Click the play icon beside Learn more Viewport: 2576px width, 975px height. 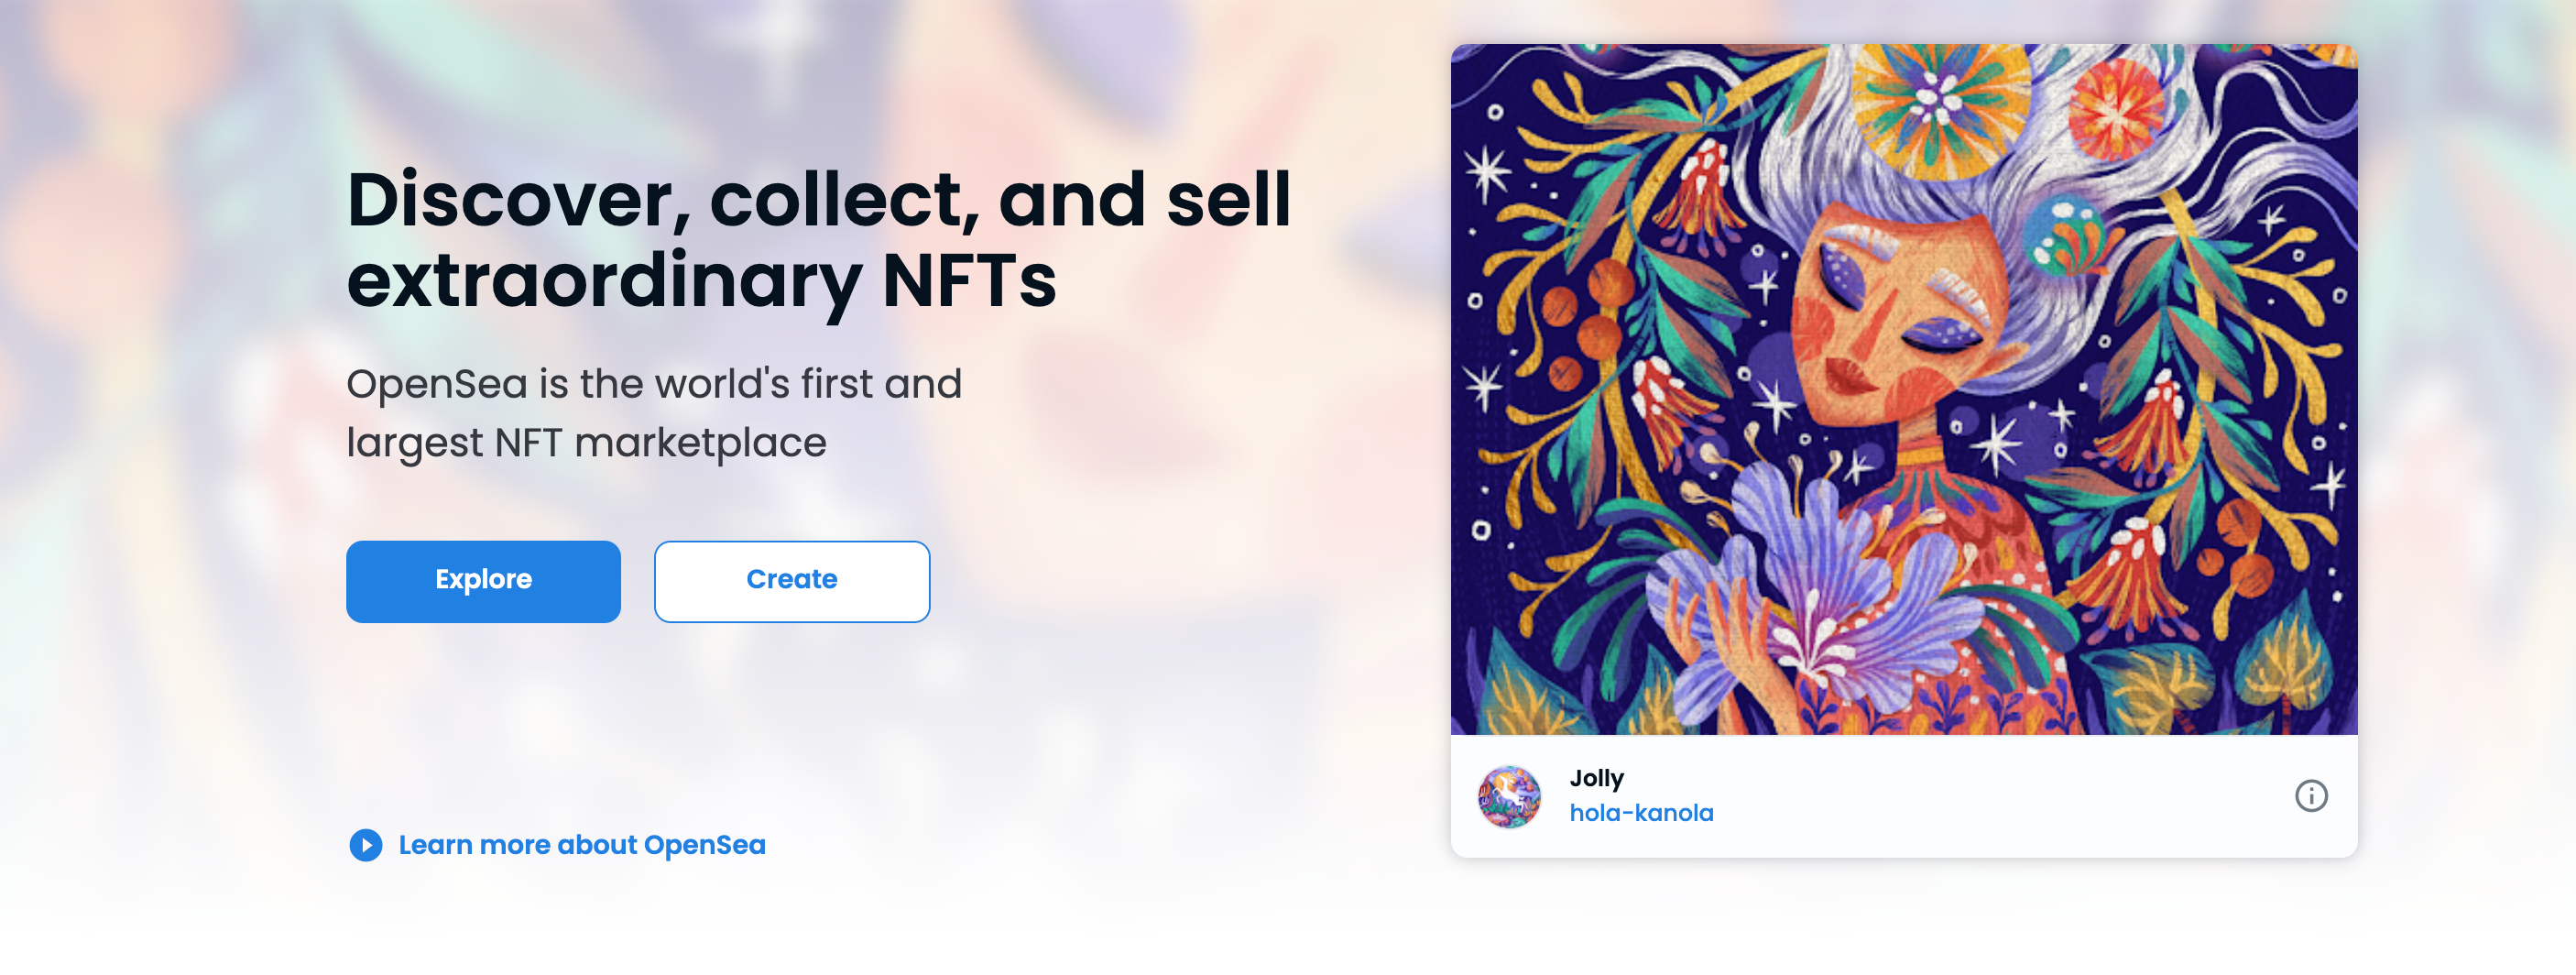[x=367, y=845]
